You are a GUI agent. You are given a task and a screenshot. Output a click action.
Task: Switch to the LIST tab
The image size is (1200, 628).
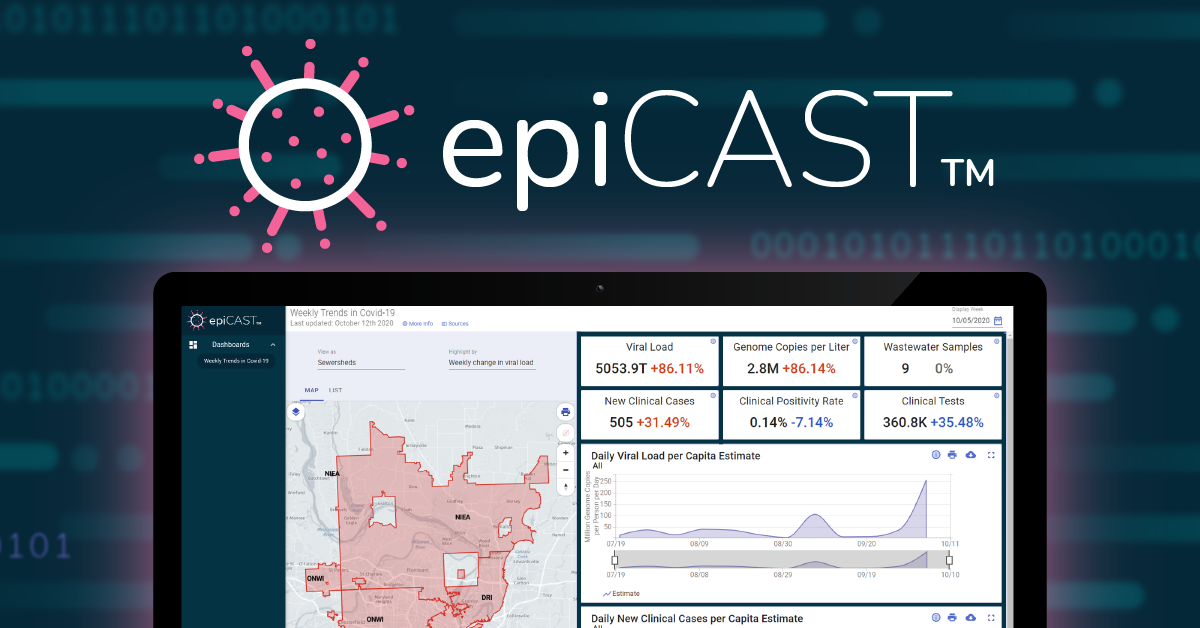pos(335,390)
